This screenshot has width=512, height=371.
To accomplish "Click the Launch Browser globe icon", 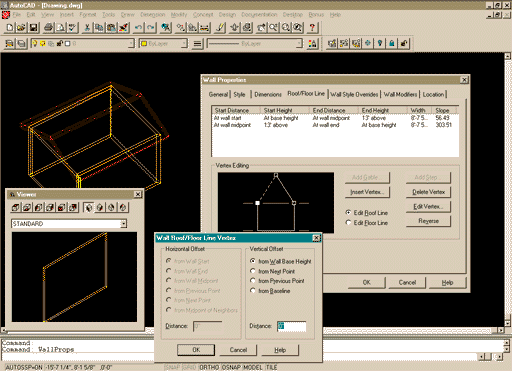I will coord(166,27).
